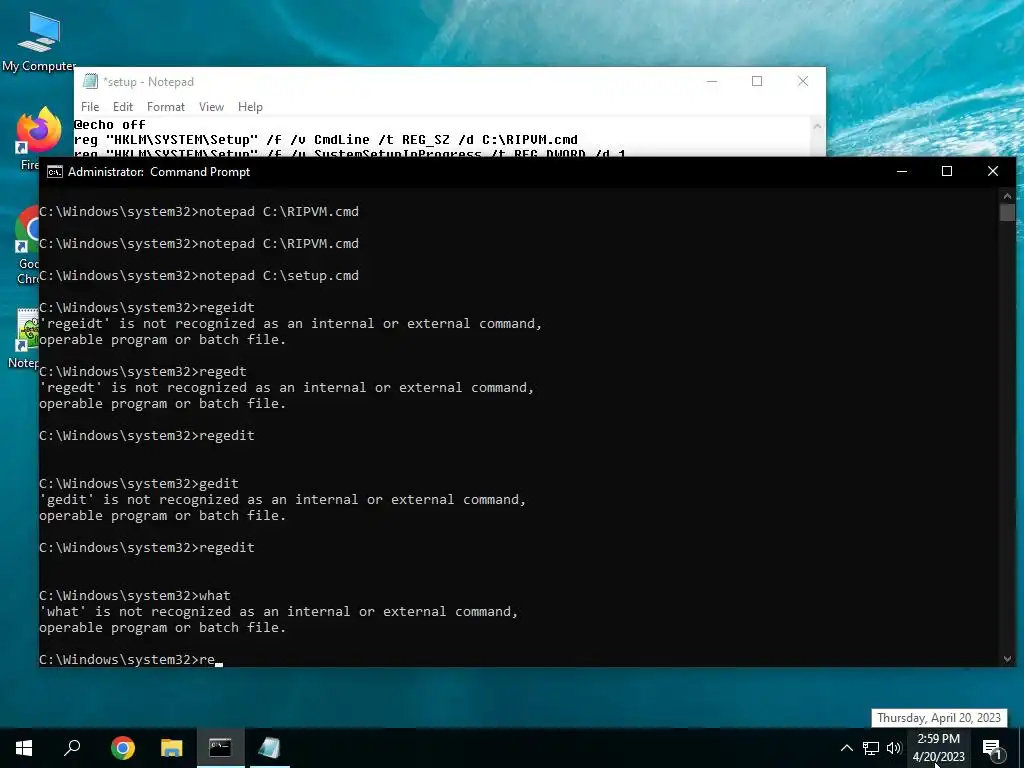
Task: Click the Command Prompt scrollbar thumb
Action: point(1007,212)
